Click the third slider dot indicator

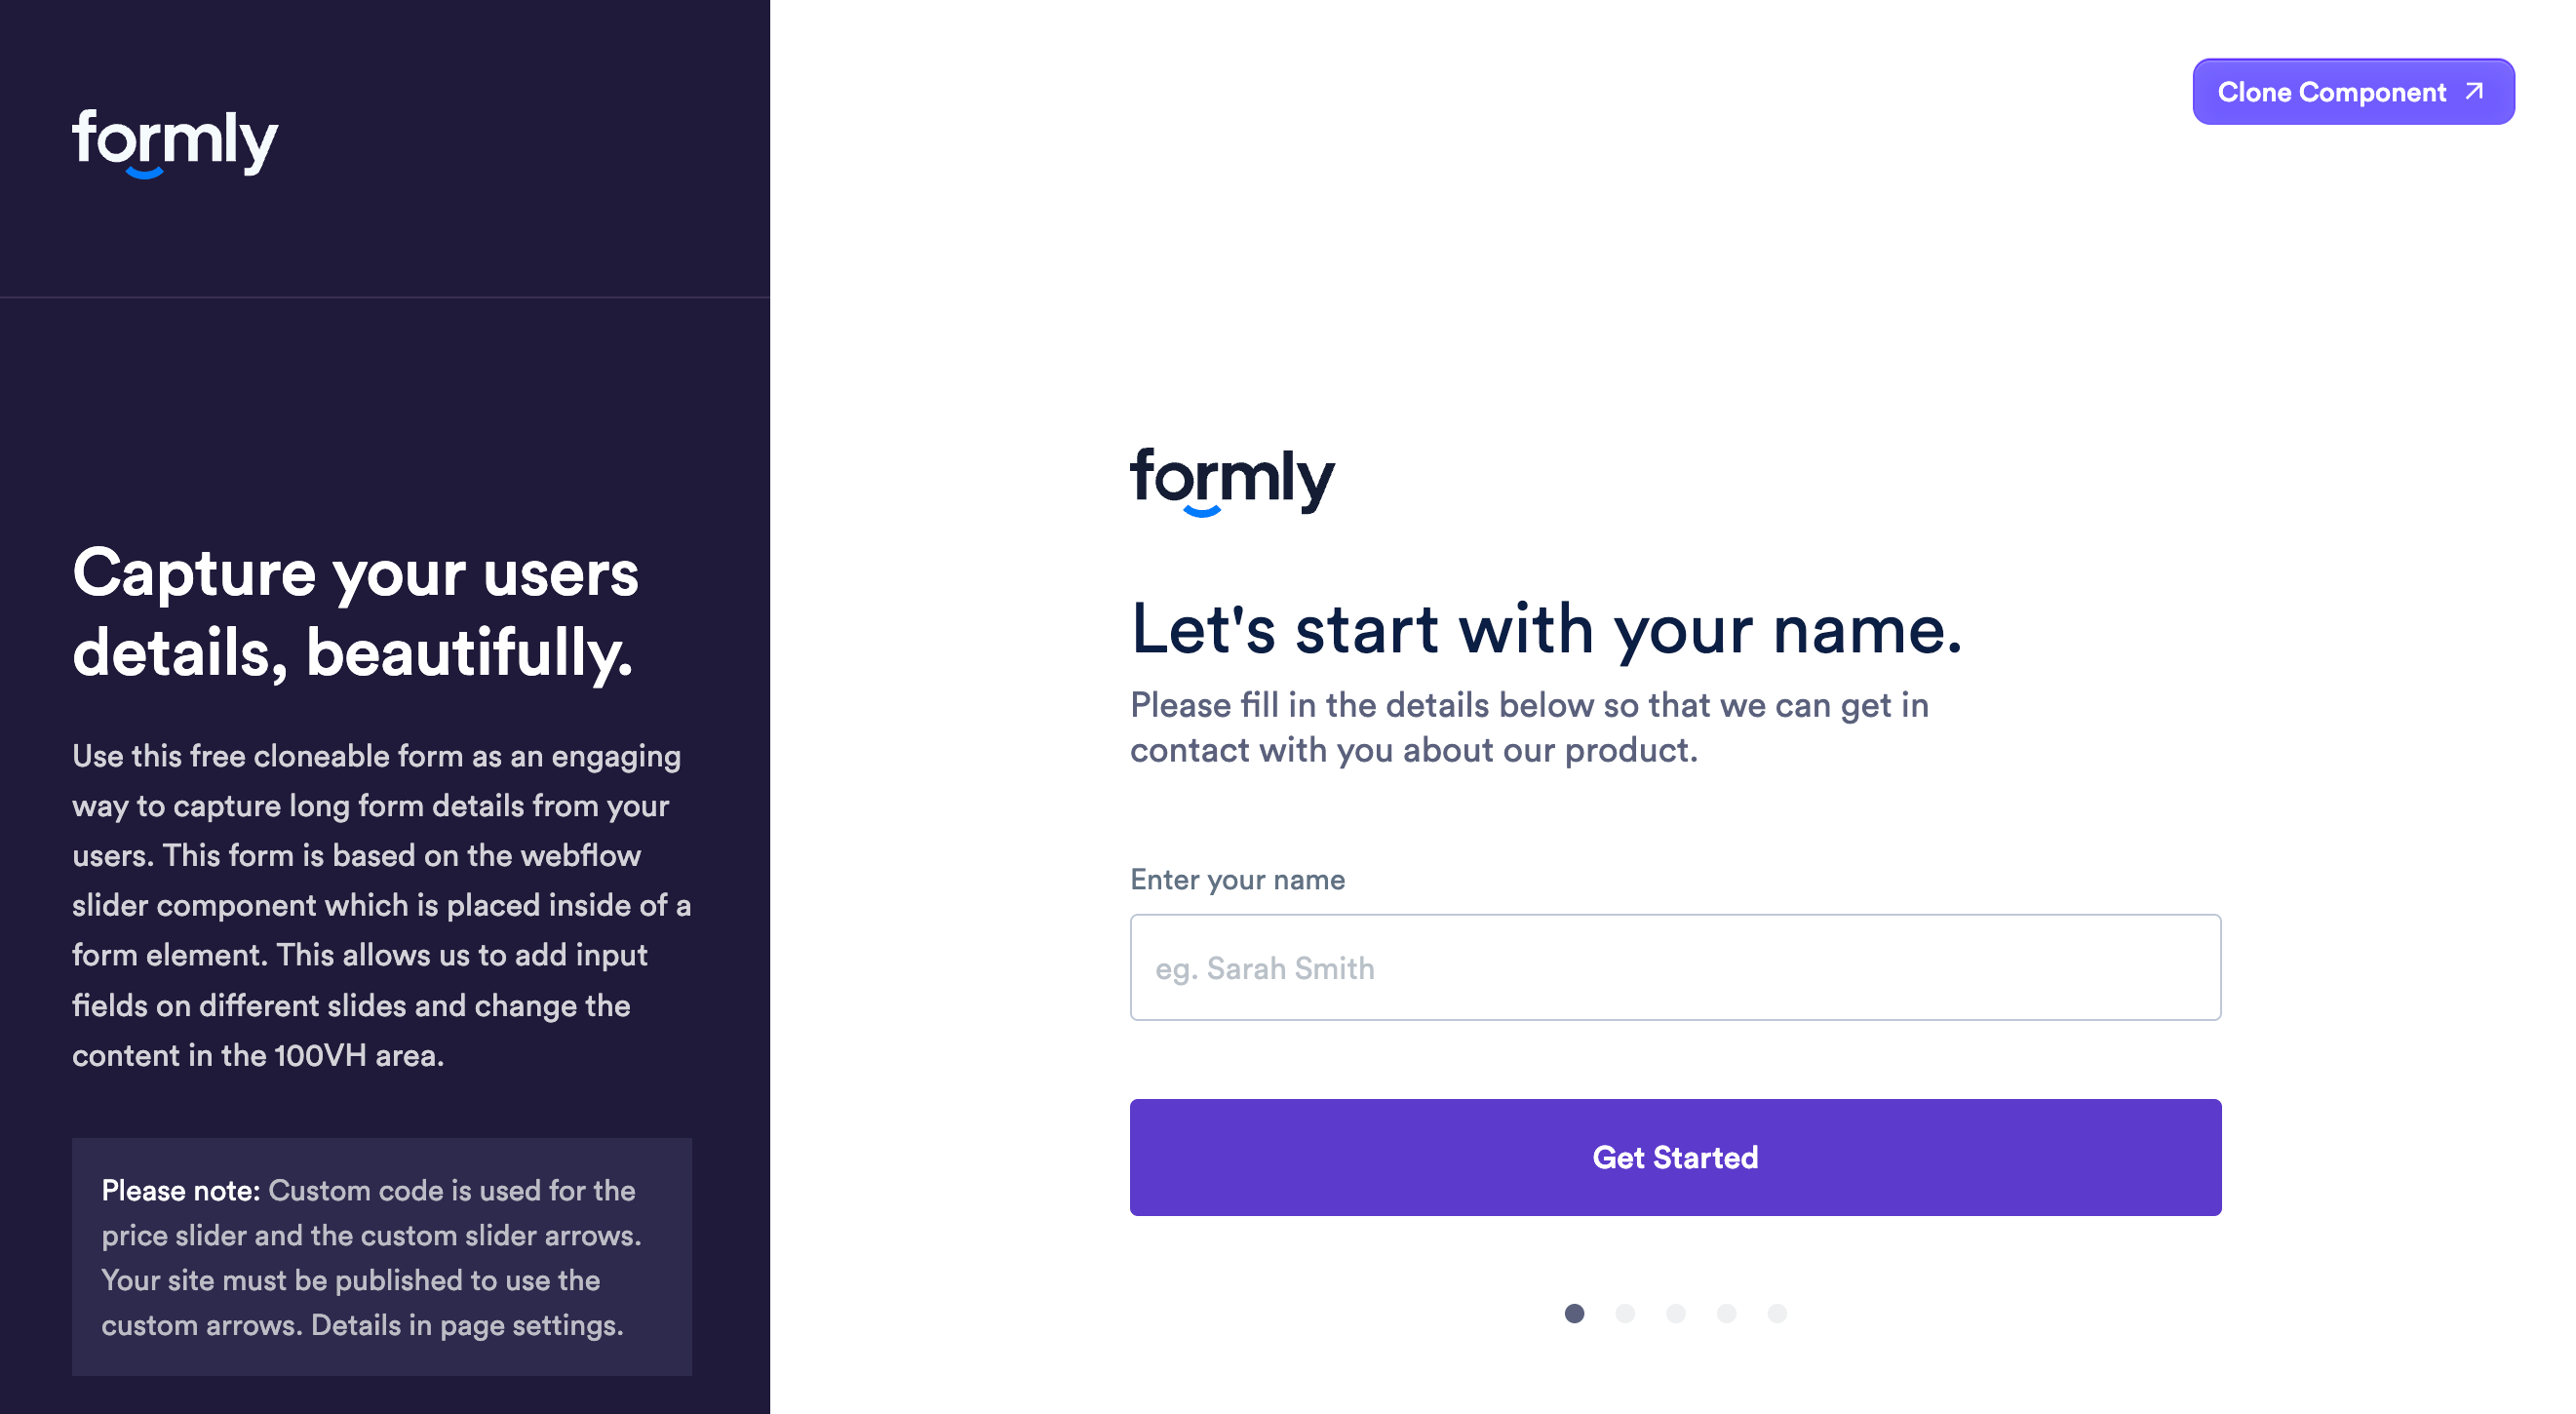(1676, 1313)
